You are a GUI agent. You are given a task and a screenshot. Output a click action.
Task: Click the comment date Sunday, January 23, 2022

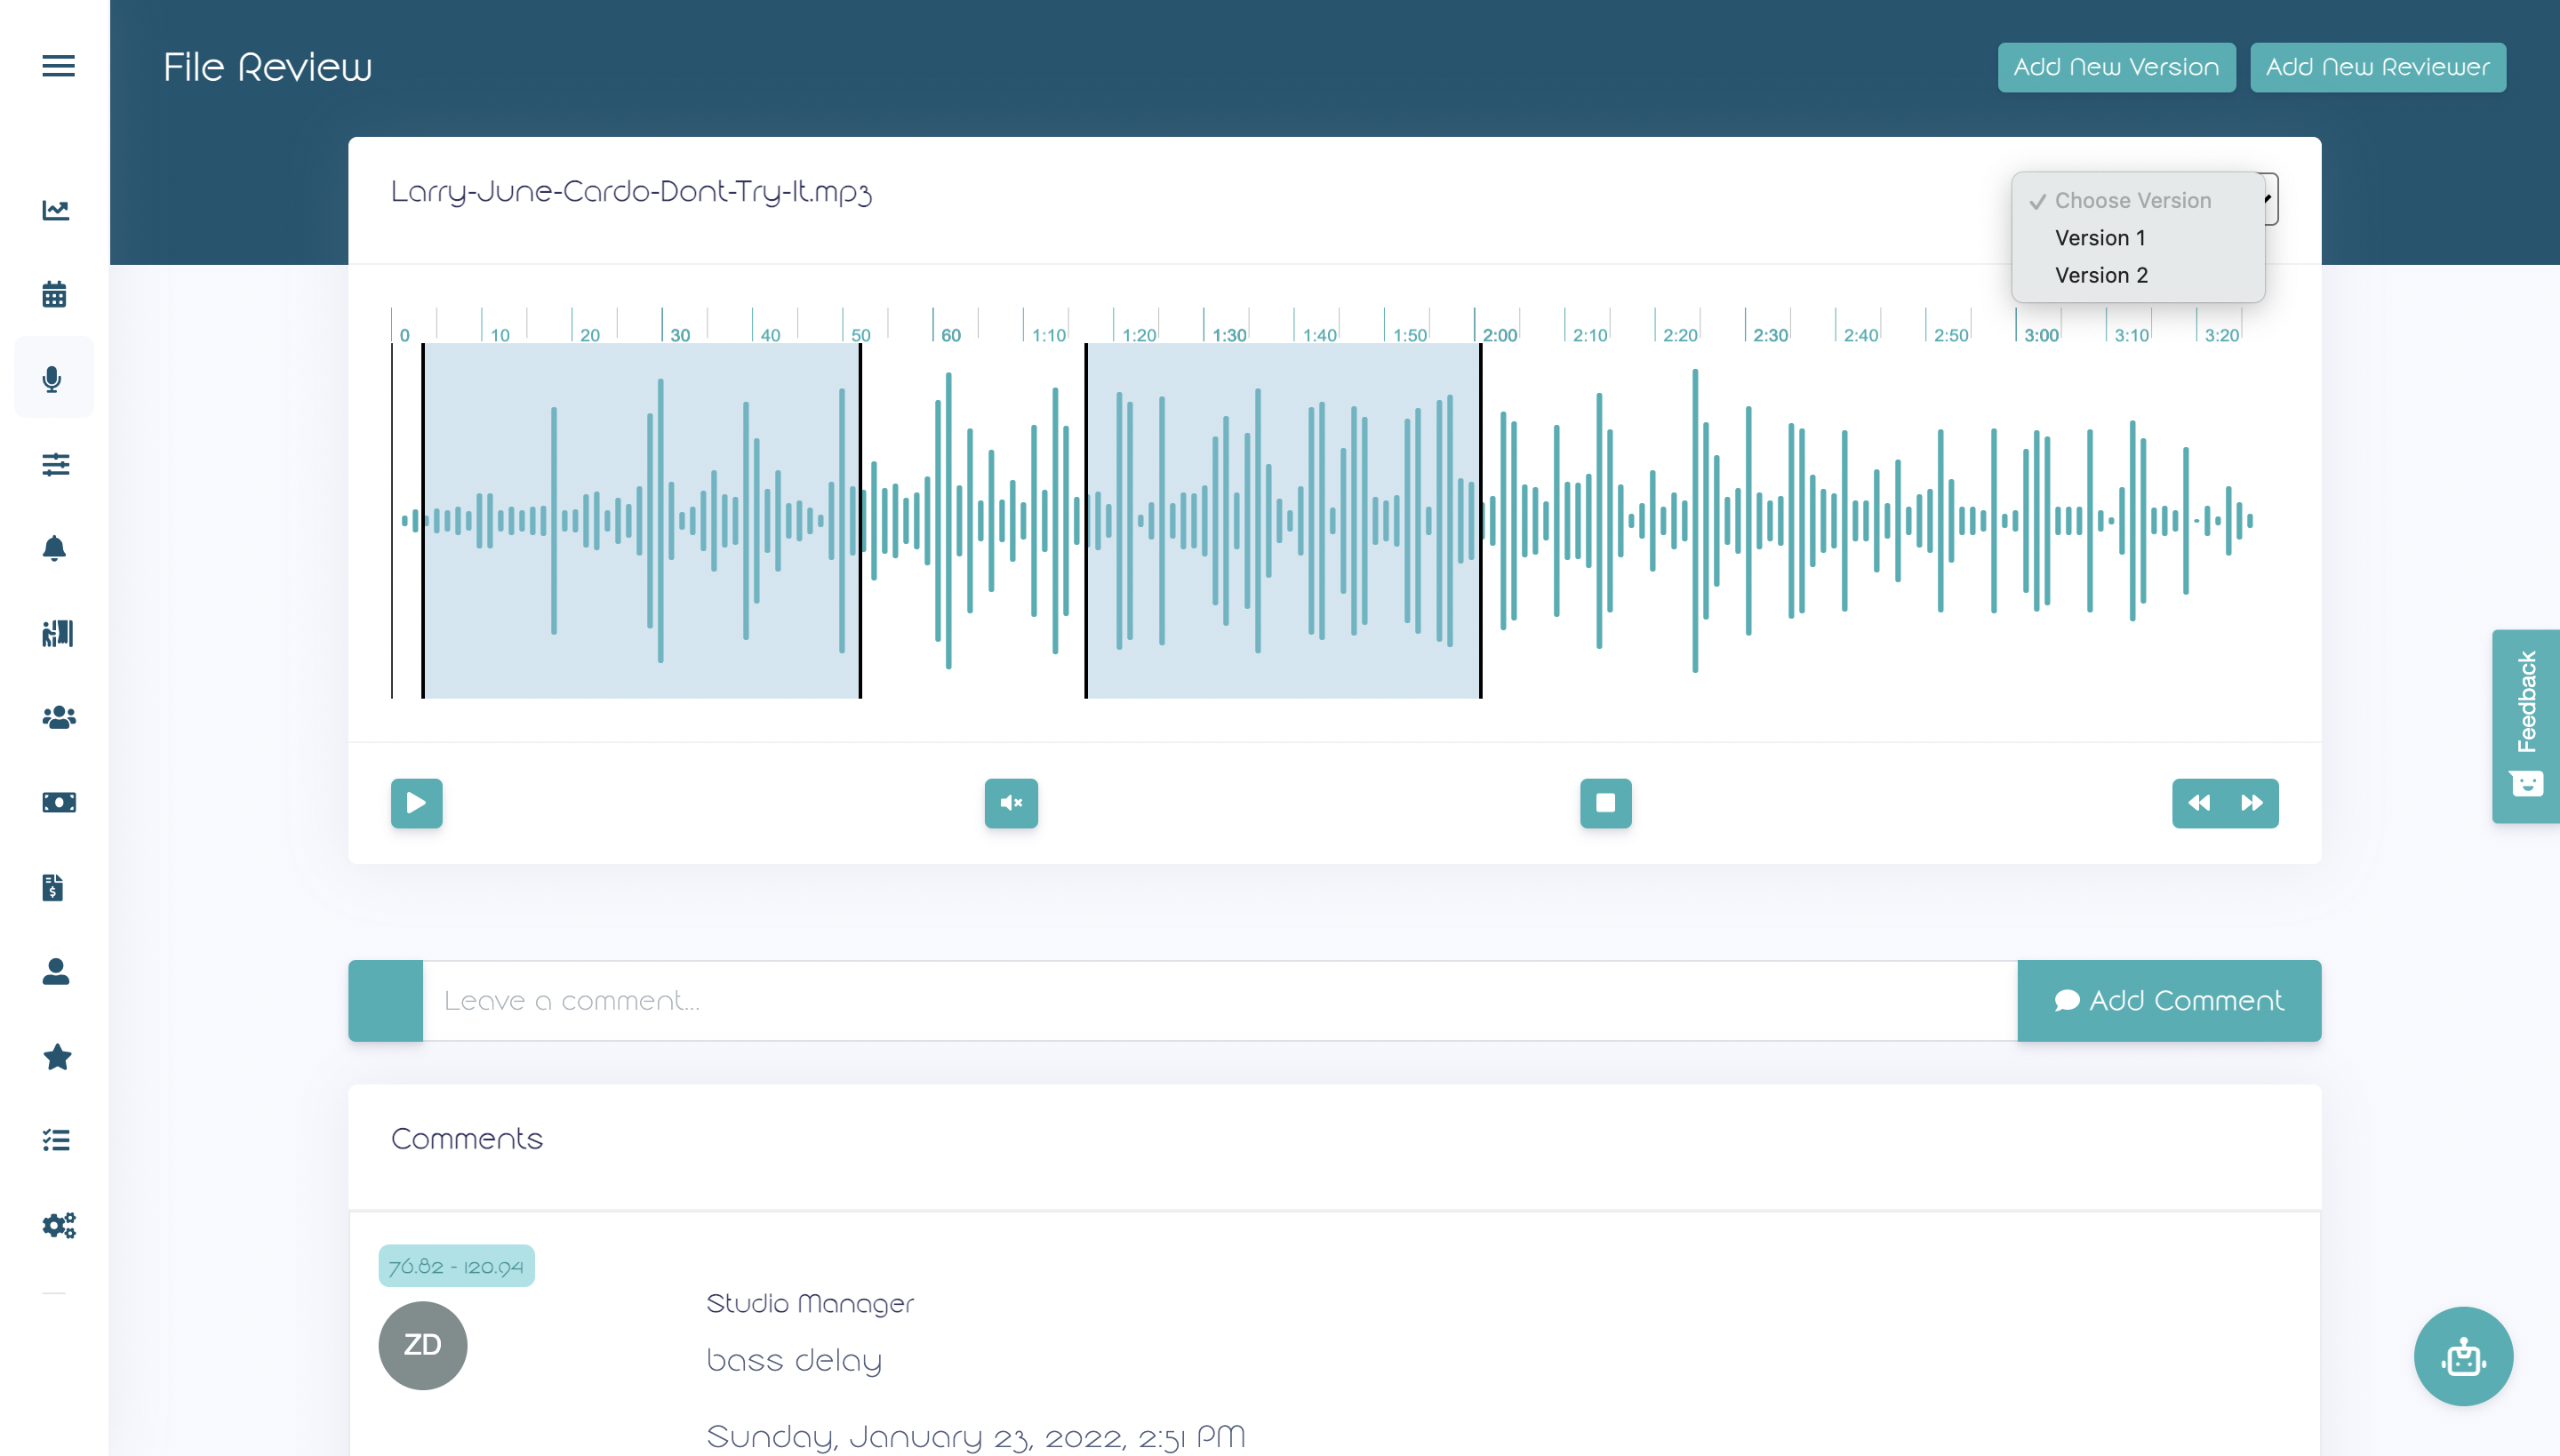pyautogui.click(x=976, y=1437)
